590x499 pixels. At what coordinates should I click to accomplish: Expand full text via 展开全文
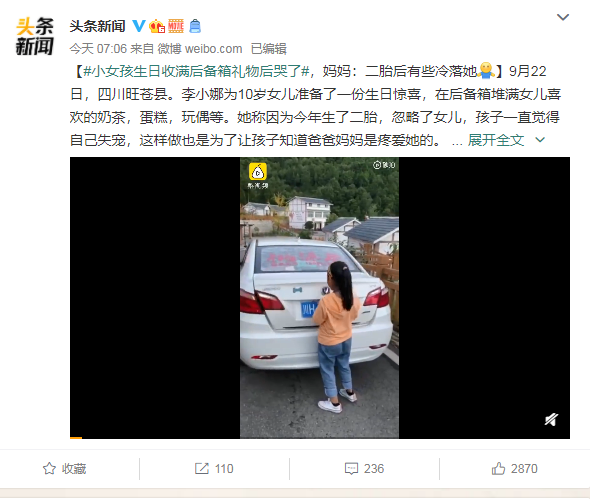click(496, 140)
